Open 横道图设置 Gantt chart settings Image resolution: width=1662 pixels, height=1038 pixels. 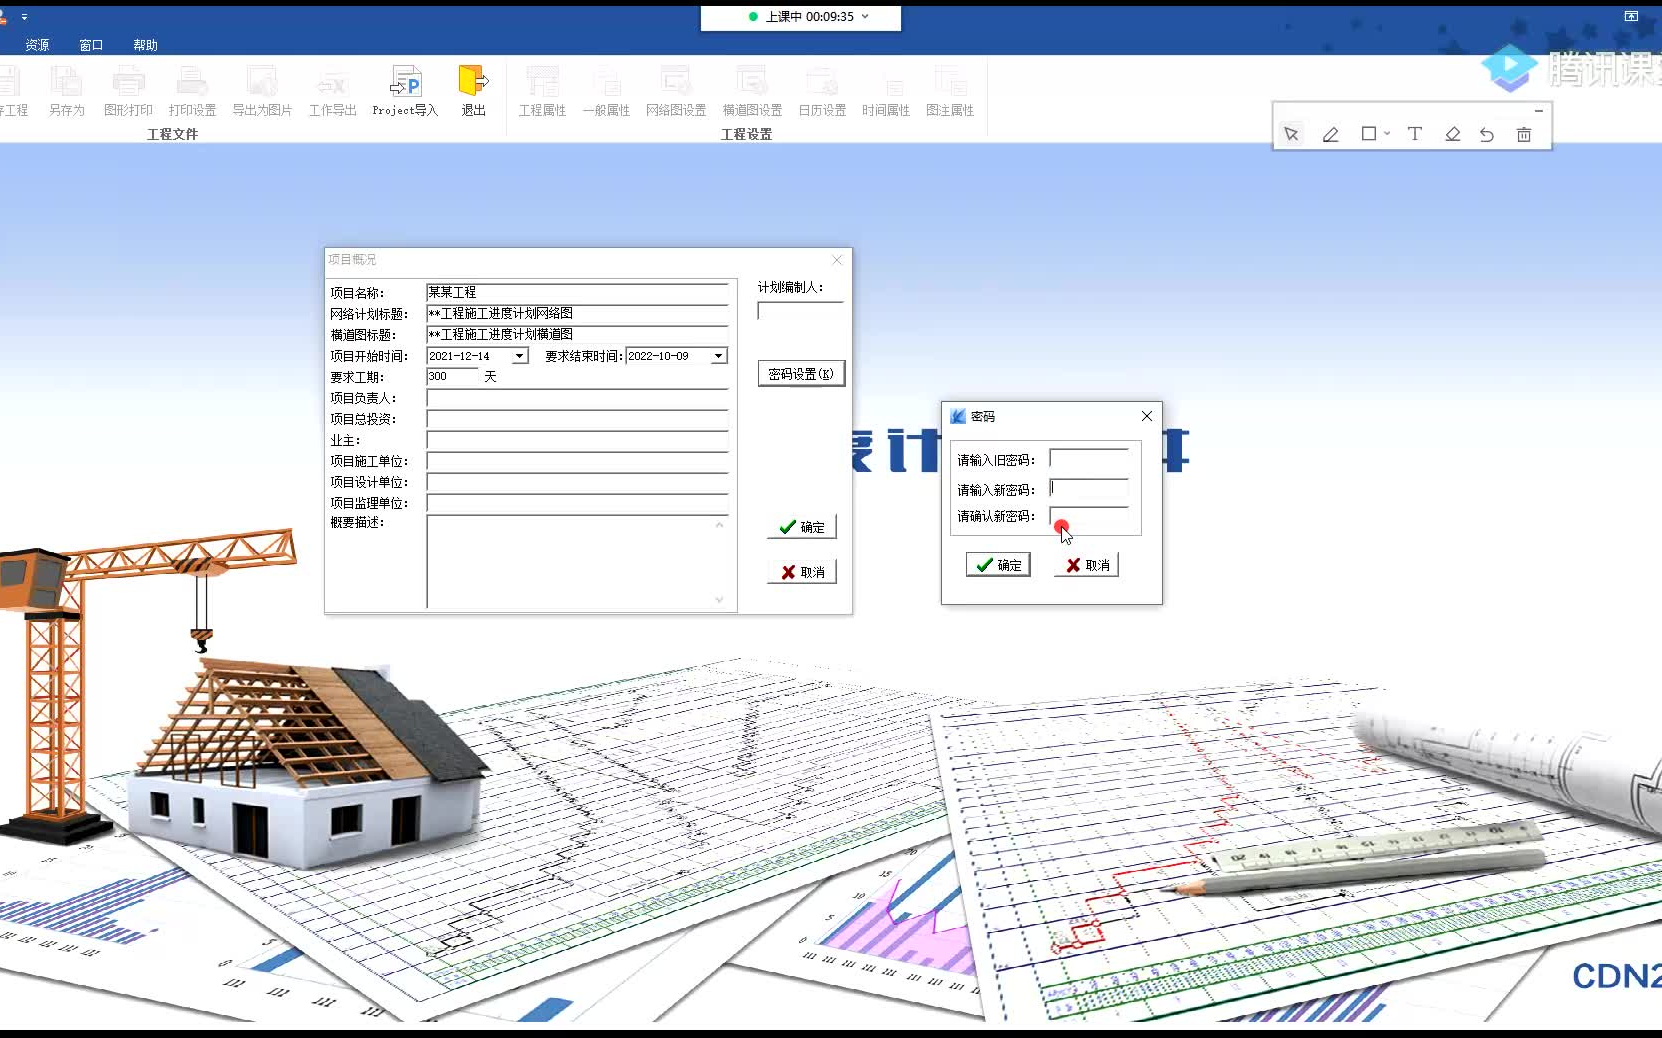(x=752, y=91)
